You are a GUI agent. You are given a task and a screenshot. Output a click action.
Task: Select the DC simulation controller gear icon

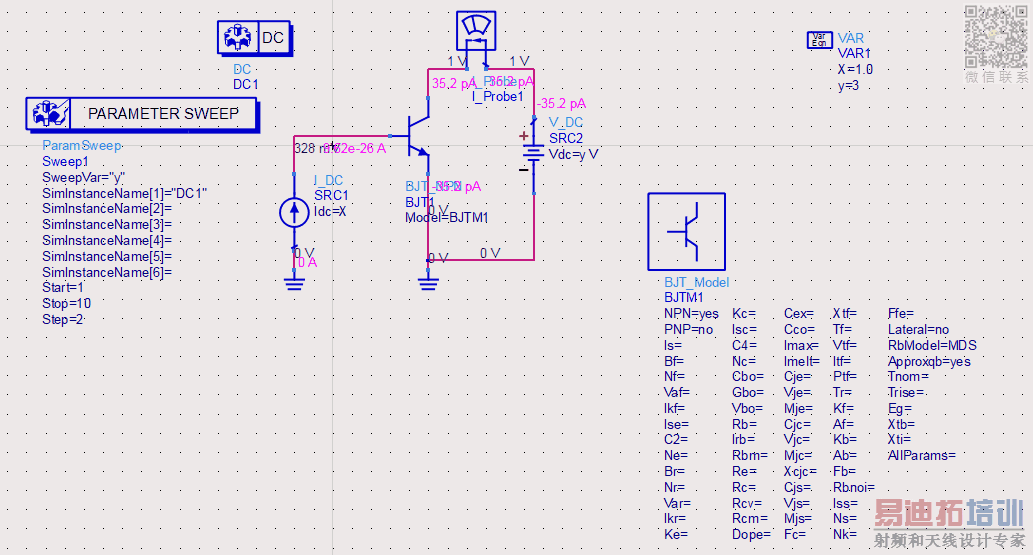click(x=238, y=38)
